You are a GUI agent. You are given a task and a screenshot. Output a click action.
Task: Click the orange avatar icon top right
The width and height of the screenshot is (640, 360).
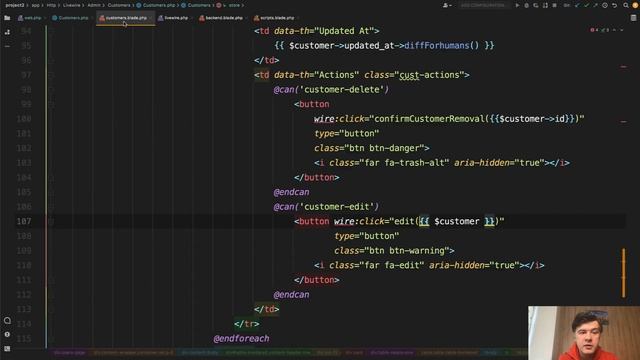(635, 5)
